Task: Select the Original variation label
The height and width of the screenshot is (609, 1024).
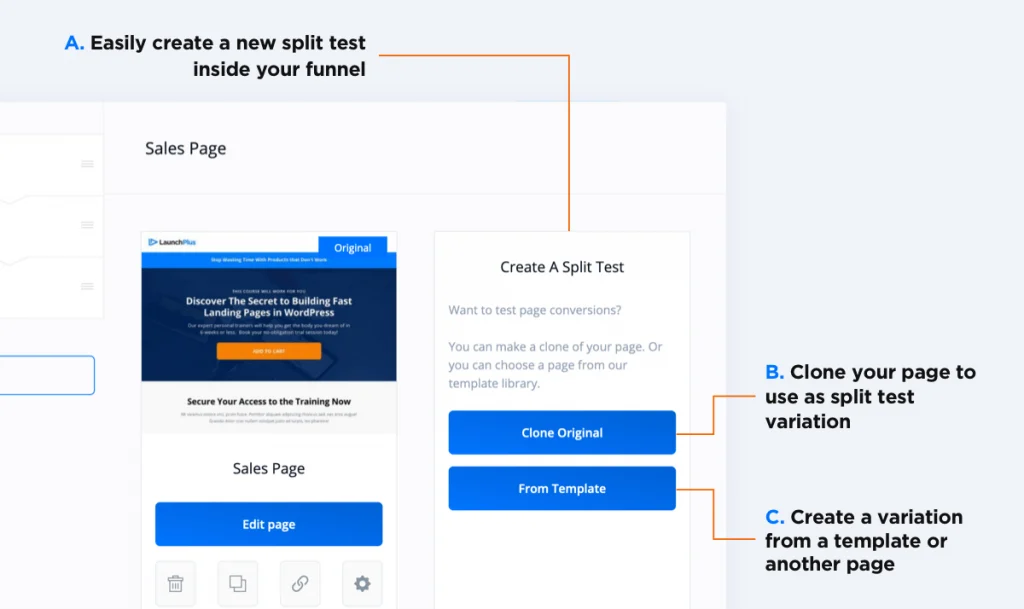Action: point(352,248)
